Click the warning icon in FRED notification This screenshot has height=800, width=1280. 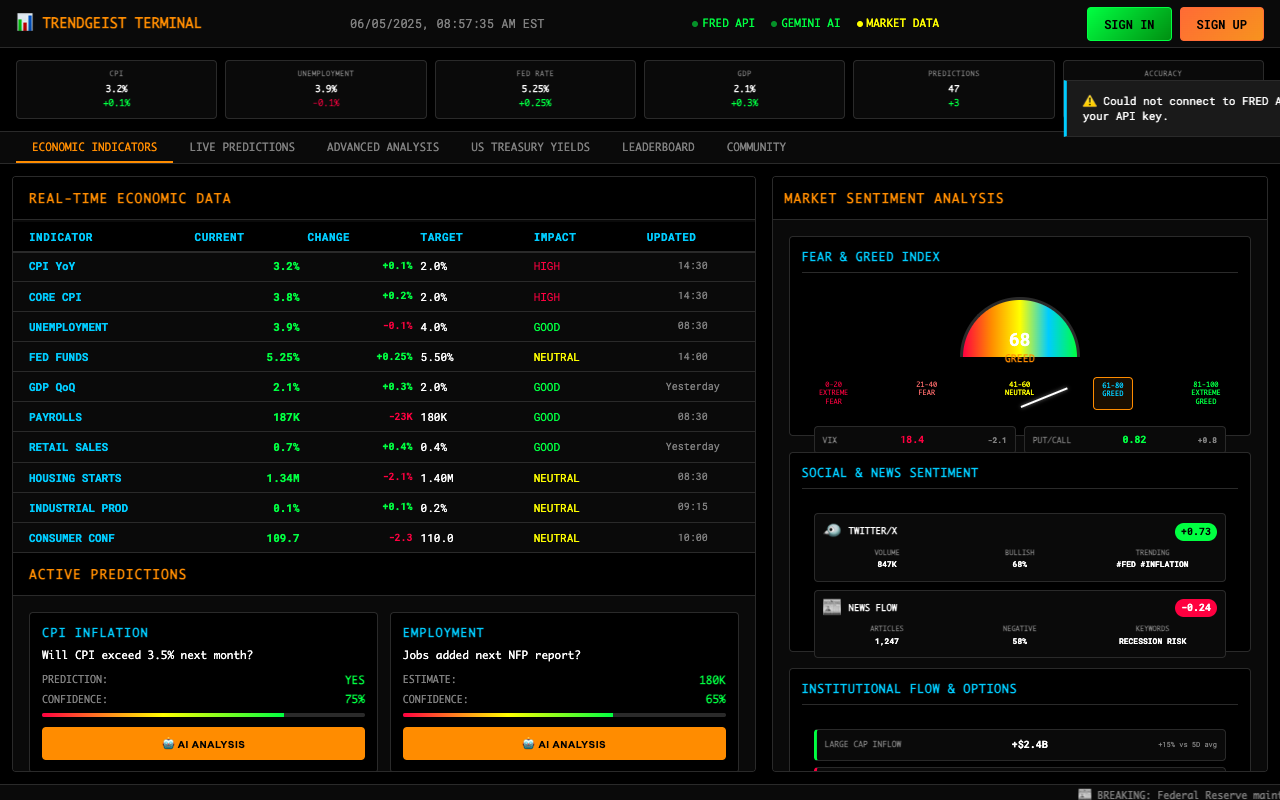coord(1090,101)
